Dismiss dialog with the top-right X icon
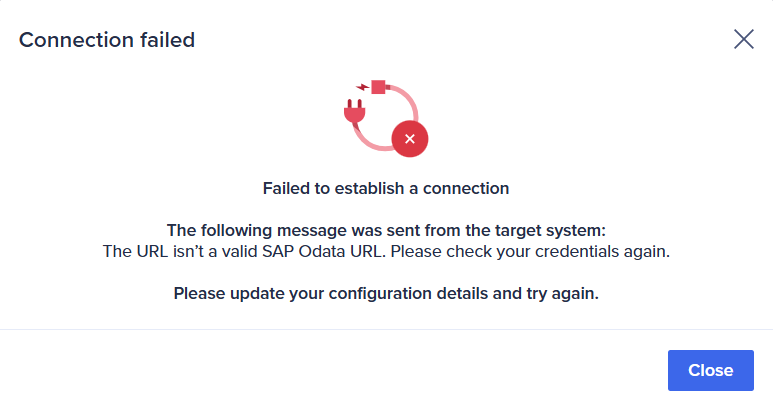 tap(743, 39)
